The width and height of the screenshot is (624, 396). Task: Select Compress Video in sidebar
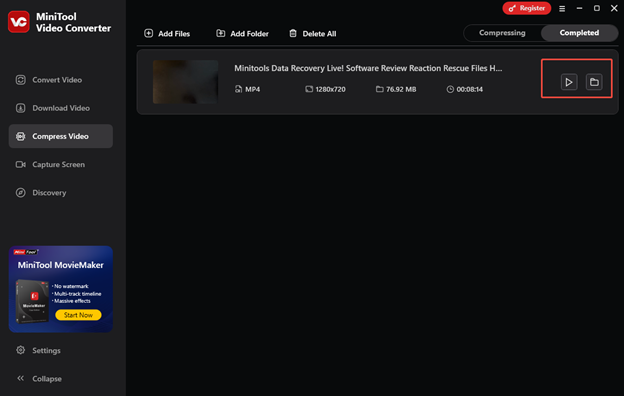point(60,136)
